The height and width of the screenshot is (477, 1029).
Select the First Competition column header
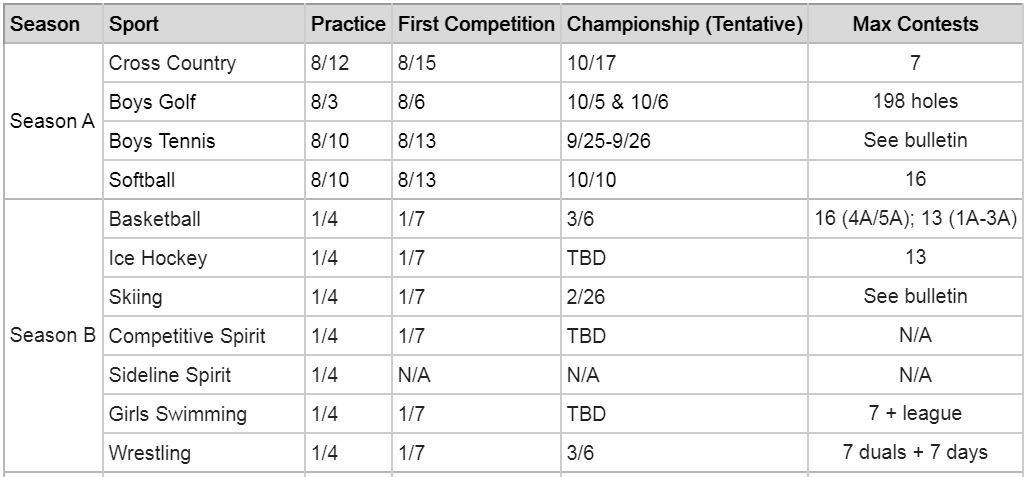[475, 23]
